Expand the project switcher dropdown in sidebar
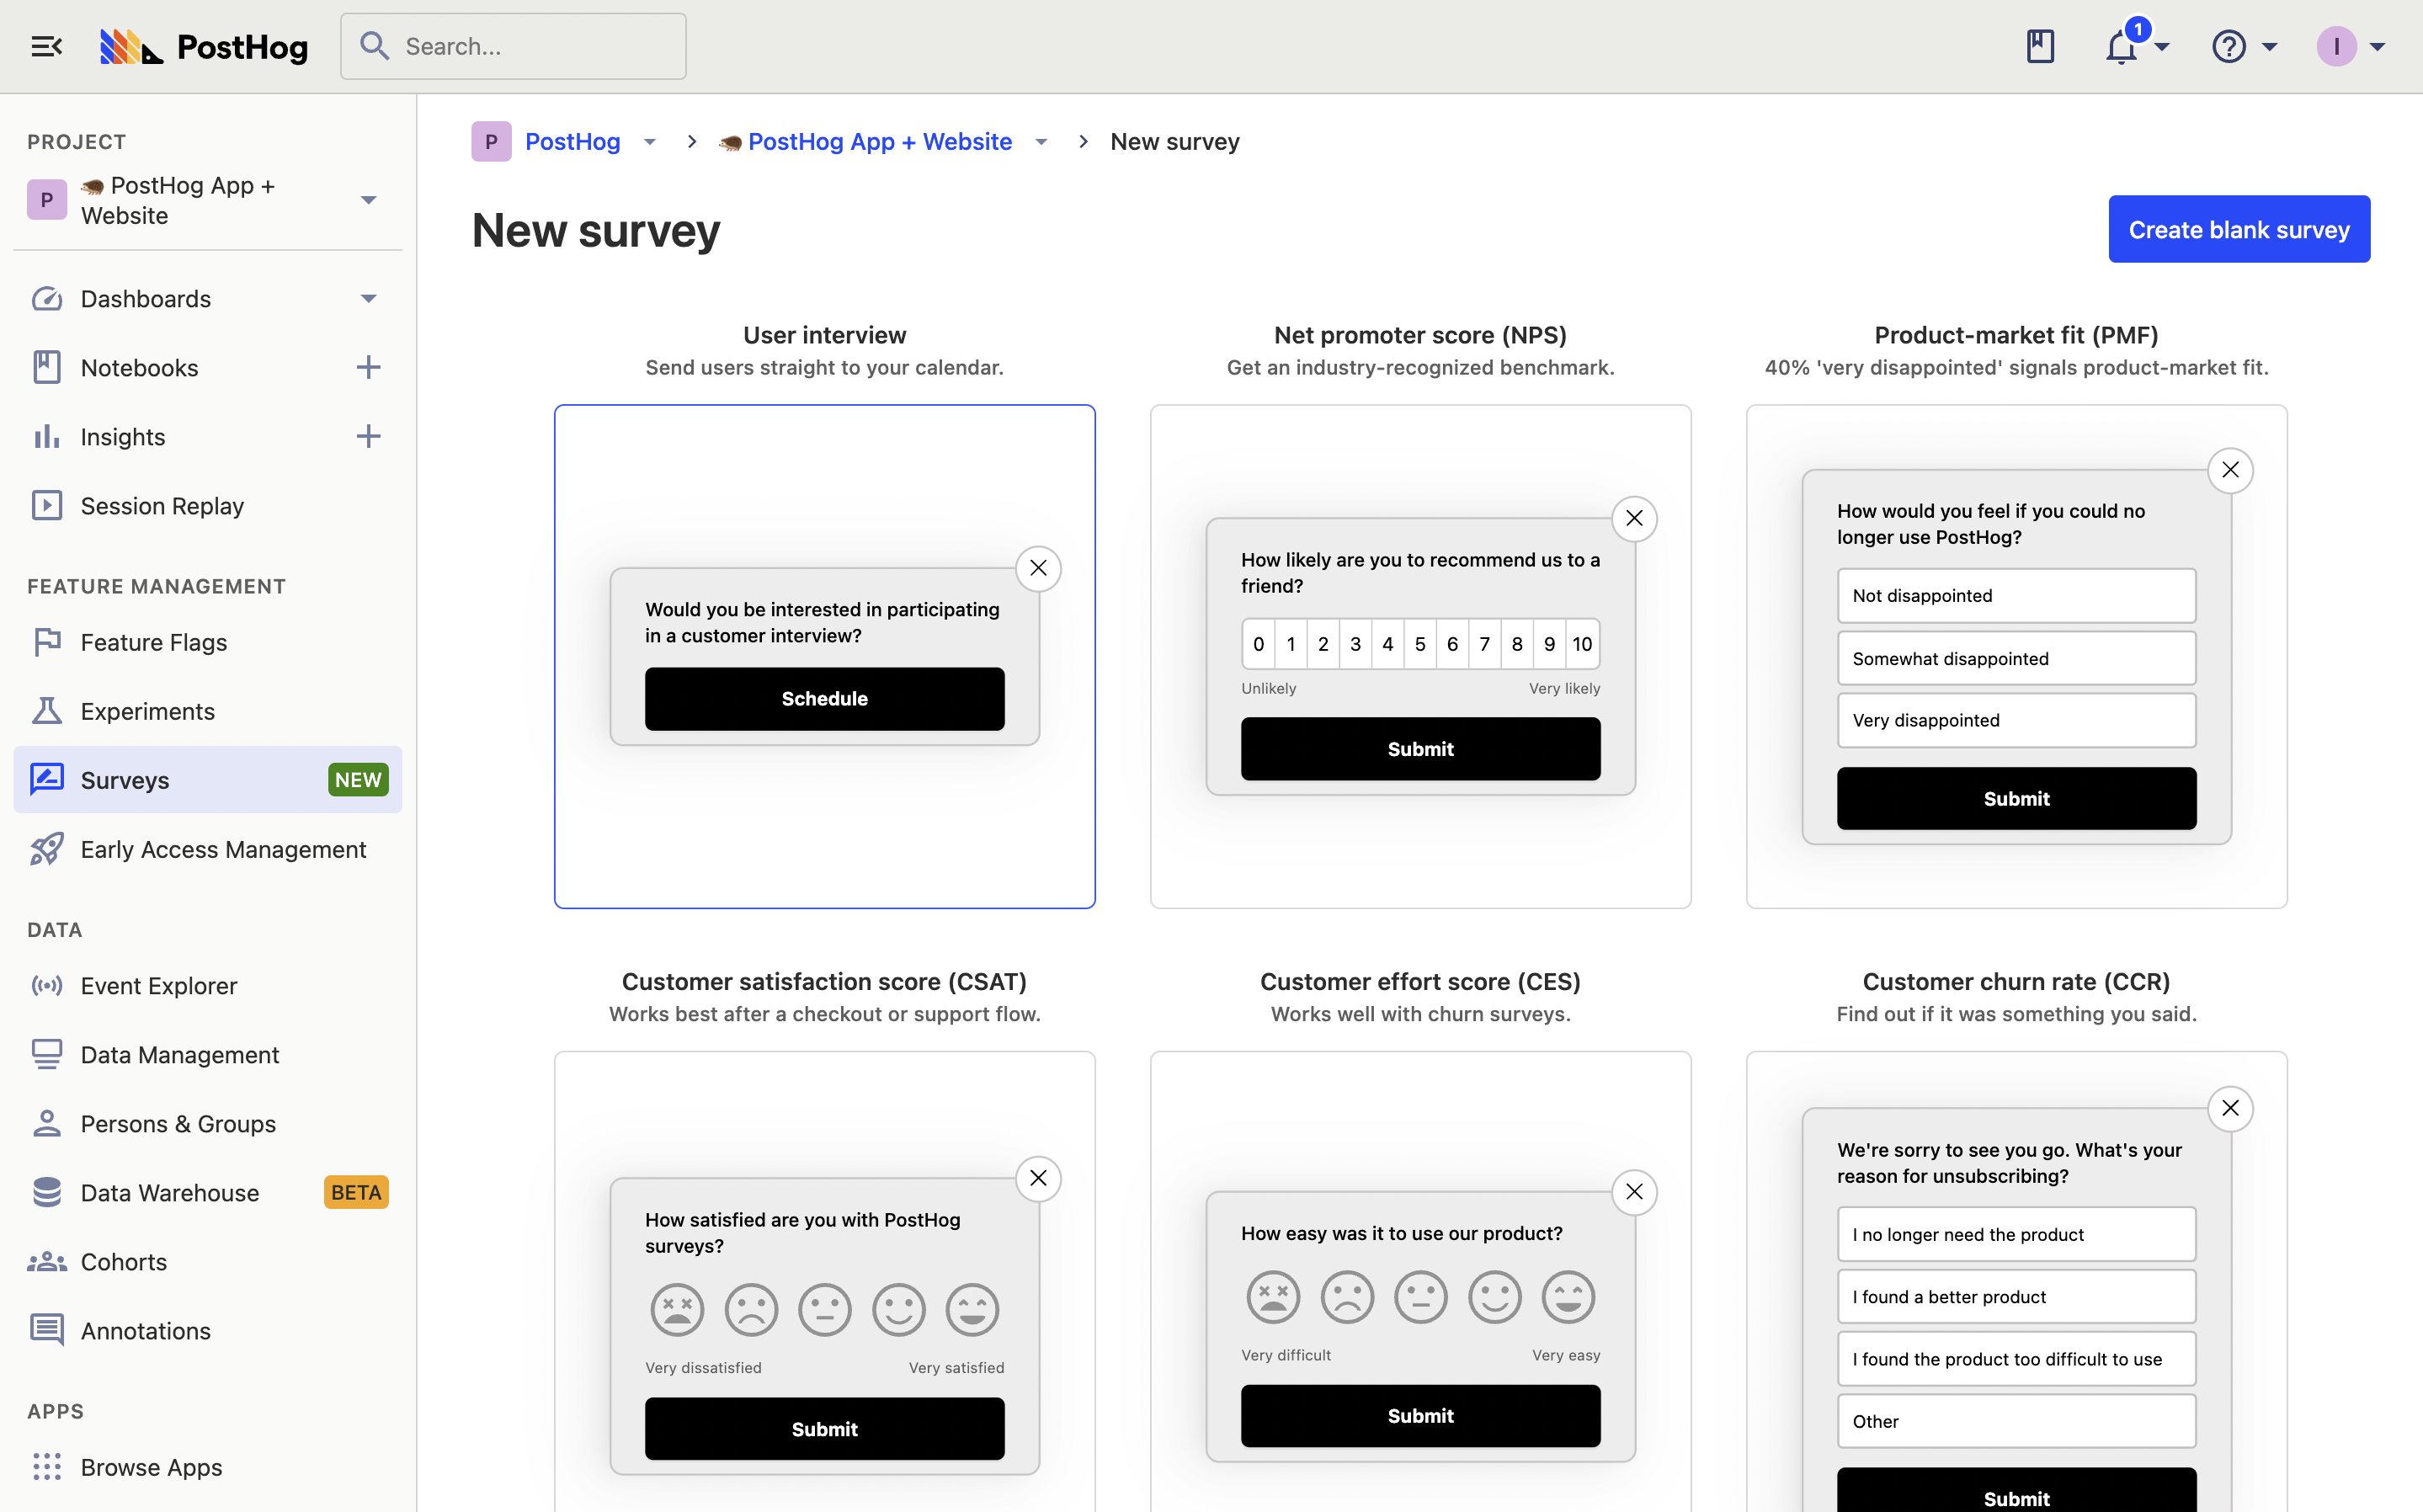This screenshot has width=2423, height=1512. point(368,200)
